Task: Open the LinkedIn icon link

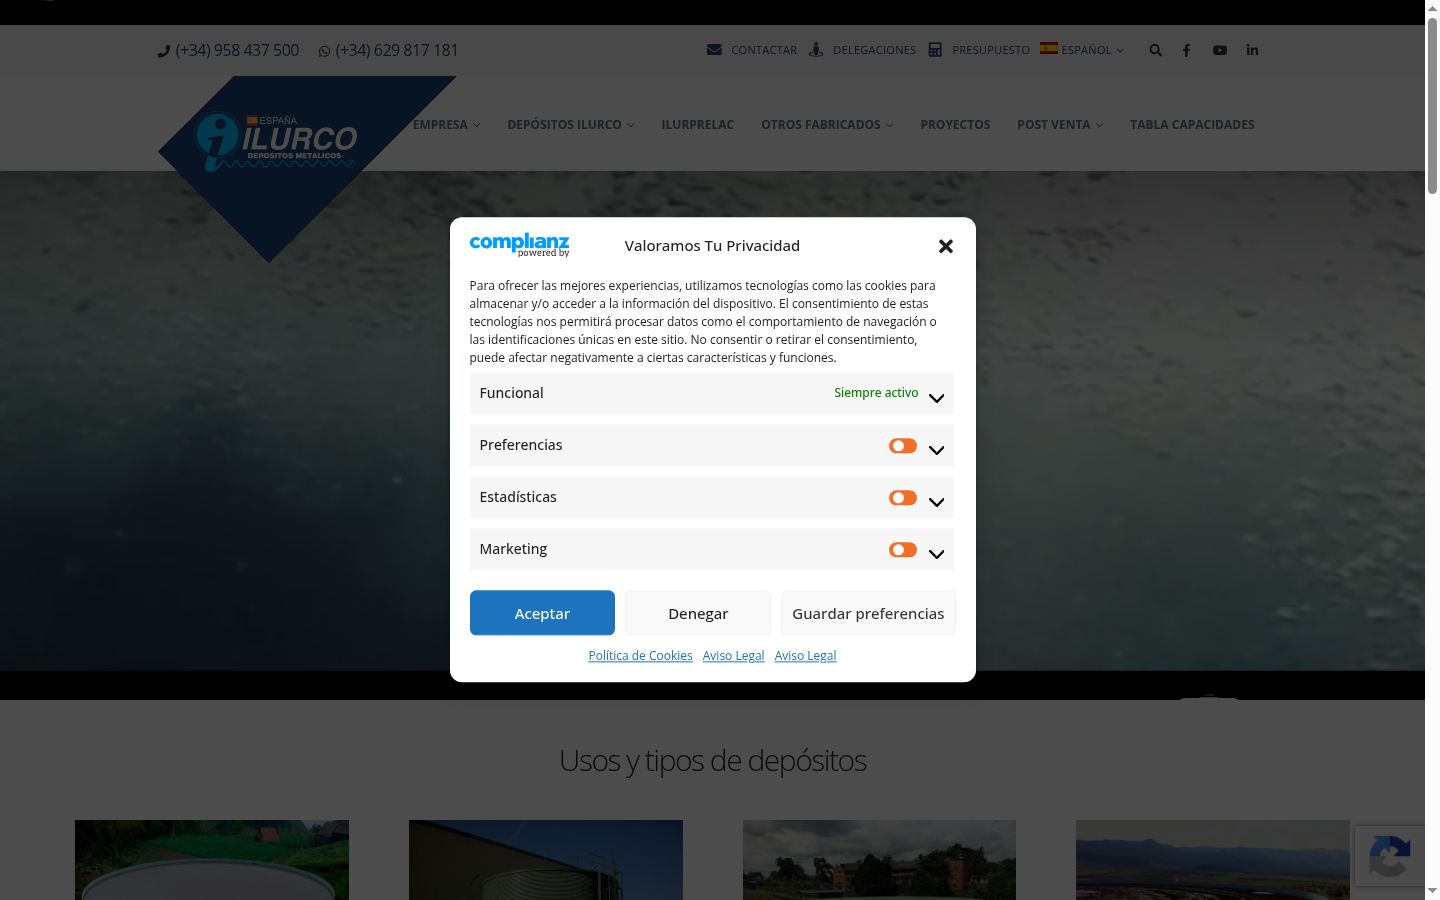Action: coord(1252,50)
